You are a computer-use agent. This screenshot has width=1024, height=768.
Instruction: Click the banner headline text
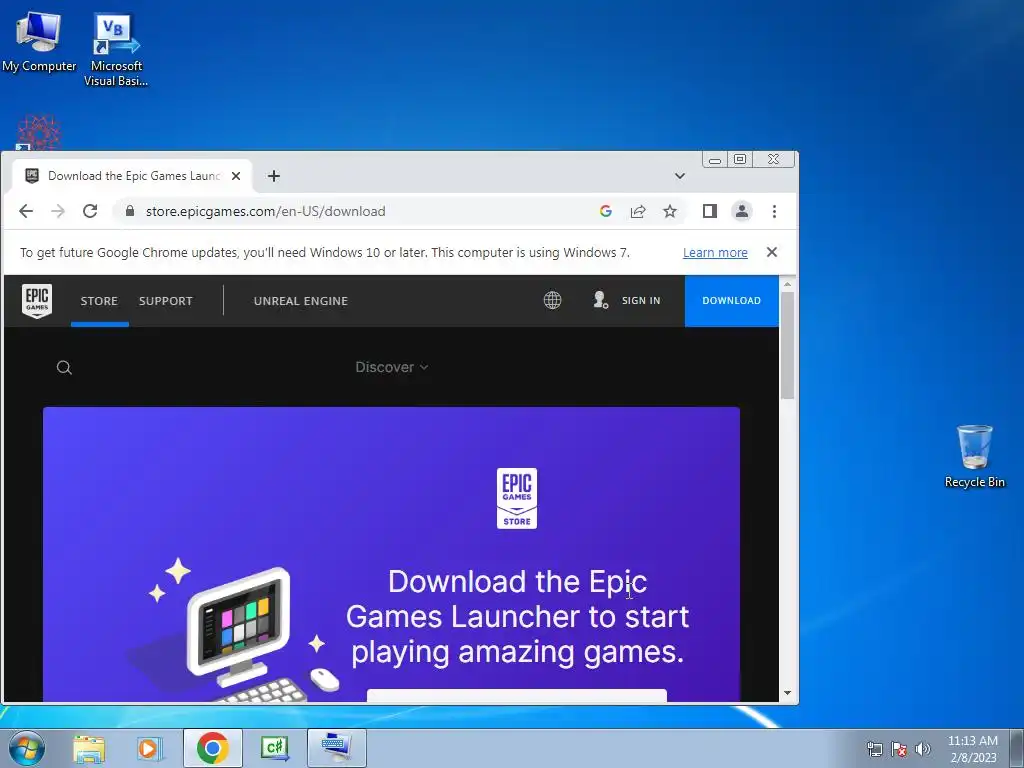(x=517, y=616)
